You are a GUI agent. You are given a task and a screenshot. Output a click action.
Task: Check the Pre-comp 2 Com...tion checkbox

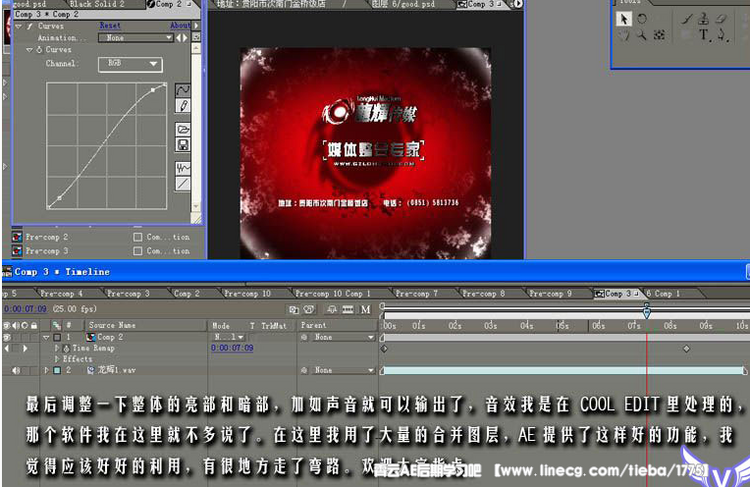coord(138,237)
